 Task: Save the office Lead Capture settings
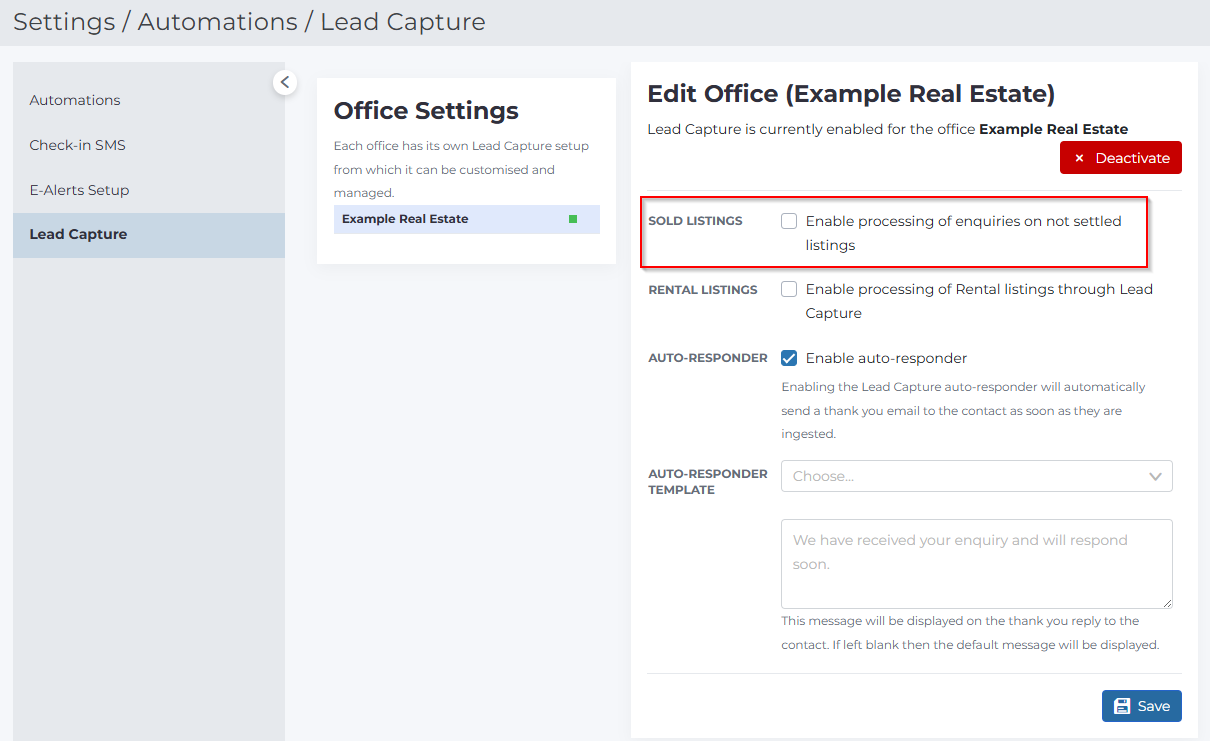tap(1142, 706)
